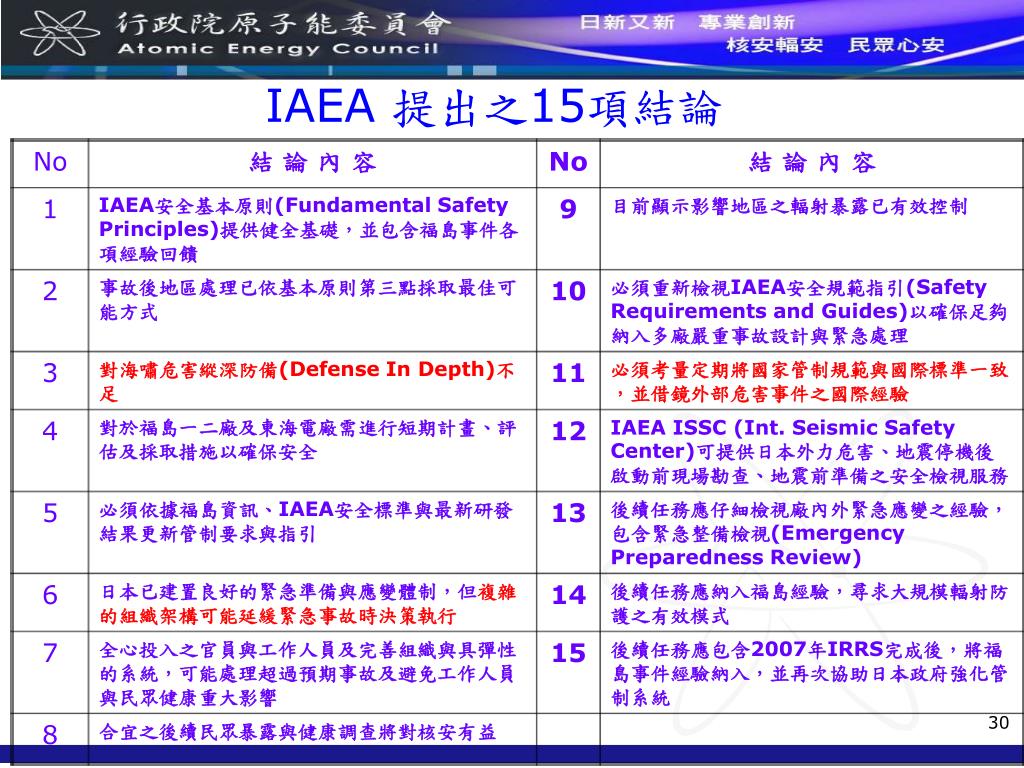Select the left 'No' column header
The height and width of the screenshot is (768, 1024).
click(x=50, y=162)
